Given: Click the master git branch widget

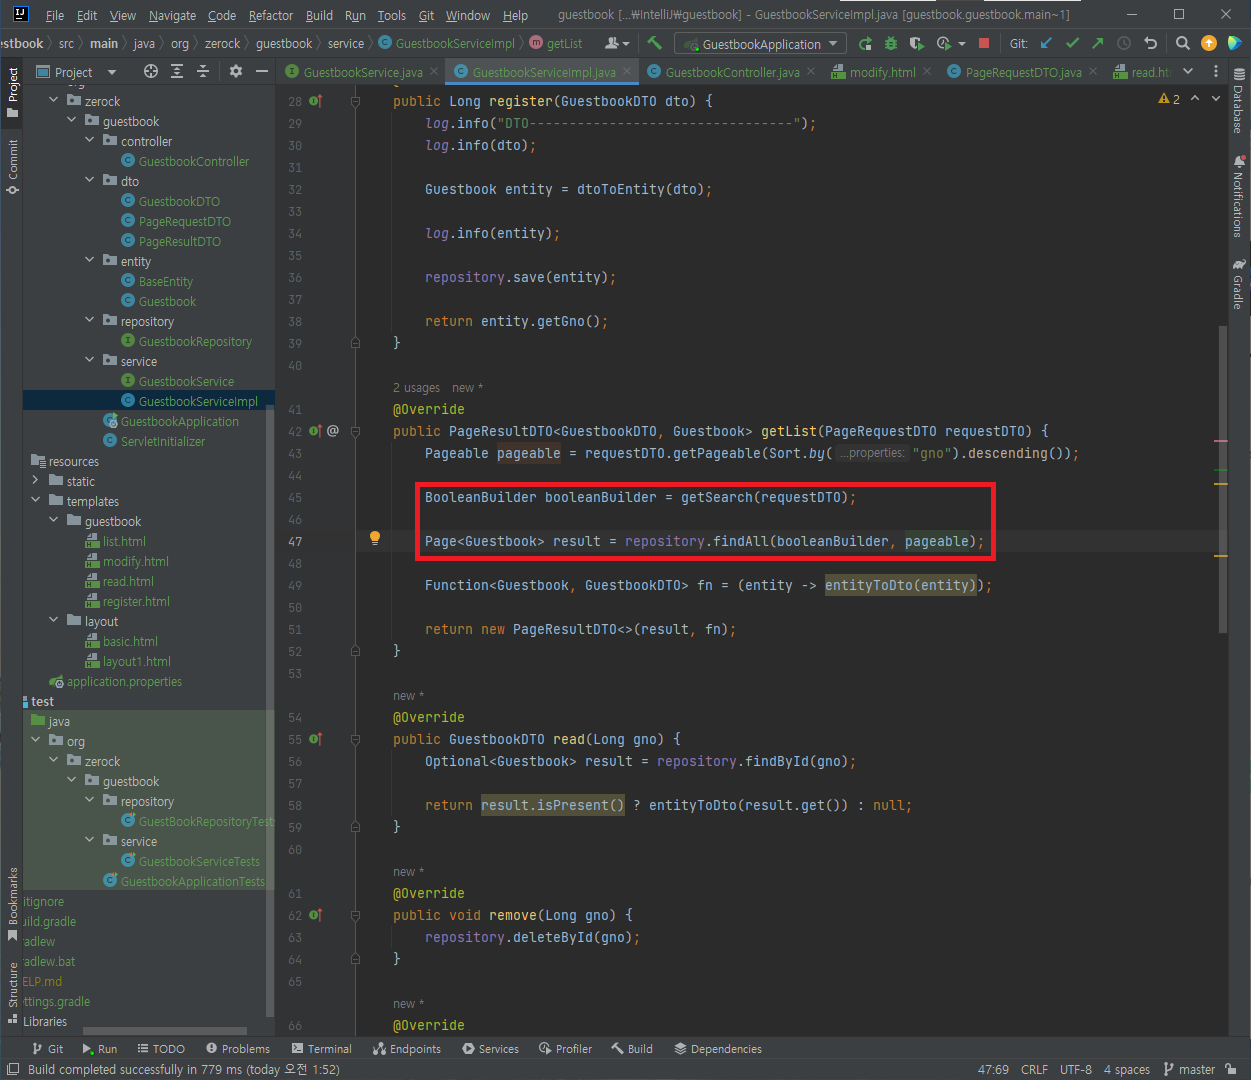Looking at the screenshot, I should click(1189, 1069).
